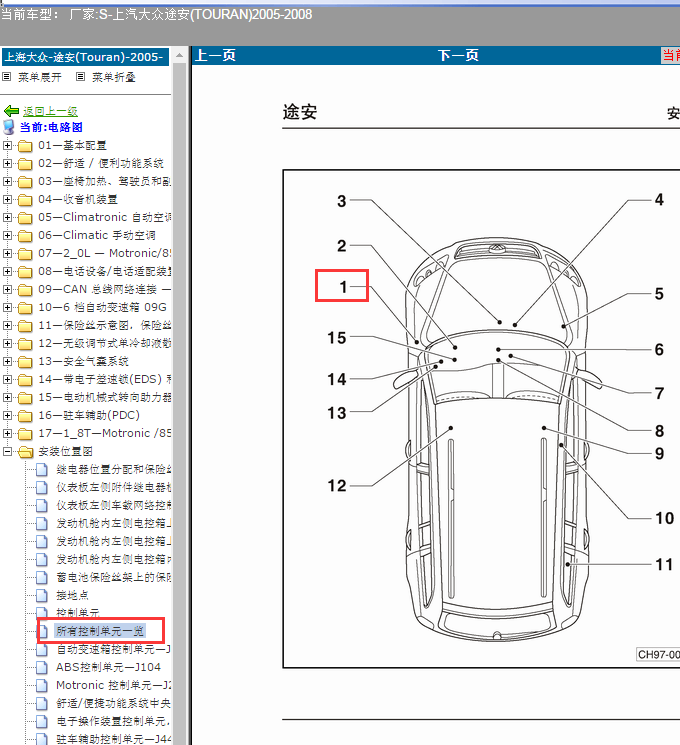This screenshot has height=745, width=680.
Task: Click the left panel vertical scrollbar track
Action: [x=179, y=404]
